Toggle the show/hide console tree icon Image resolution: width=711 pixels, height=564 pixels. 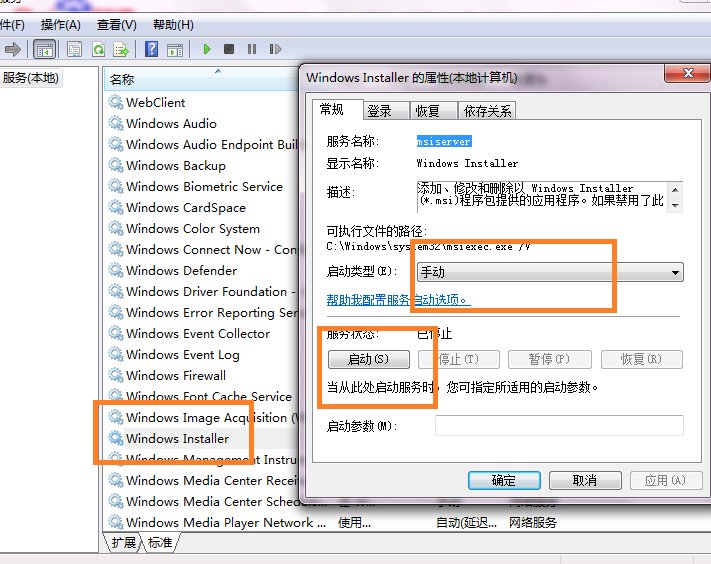pyautogui.click(x=44, y=49)
